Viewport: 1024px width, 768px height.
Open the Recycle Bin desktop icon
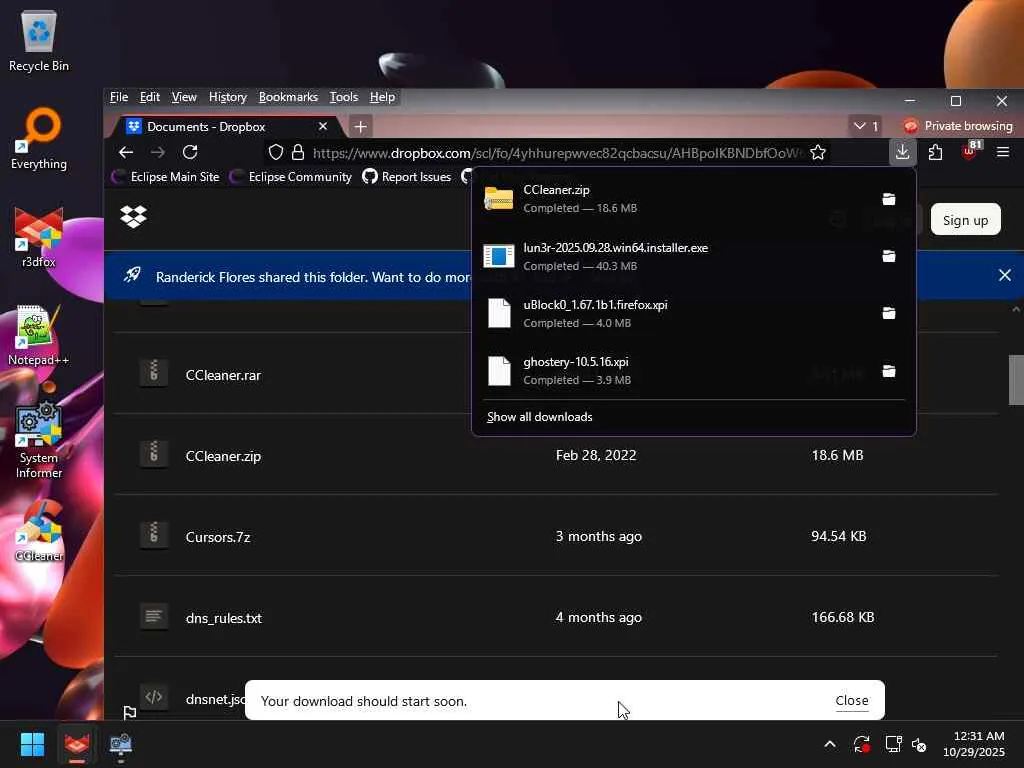[39, 40]
